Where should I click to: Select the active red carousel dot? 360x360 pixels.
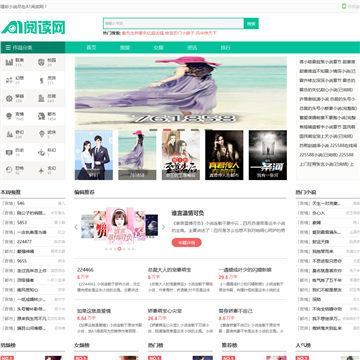(119, 249)
